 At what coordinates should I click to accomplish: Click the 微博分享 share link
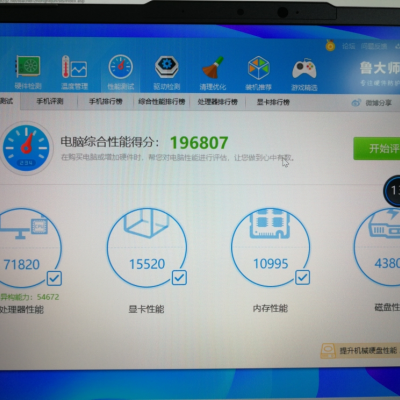[x=372, y=103]
